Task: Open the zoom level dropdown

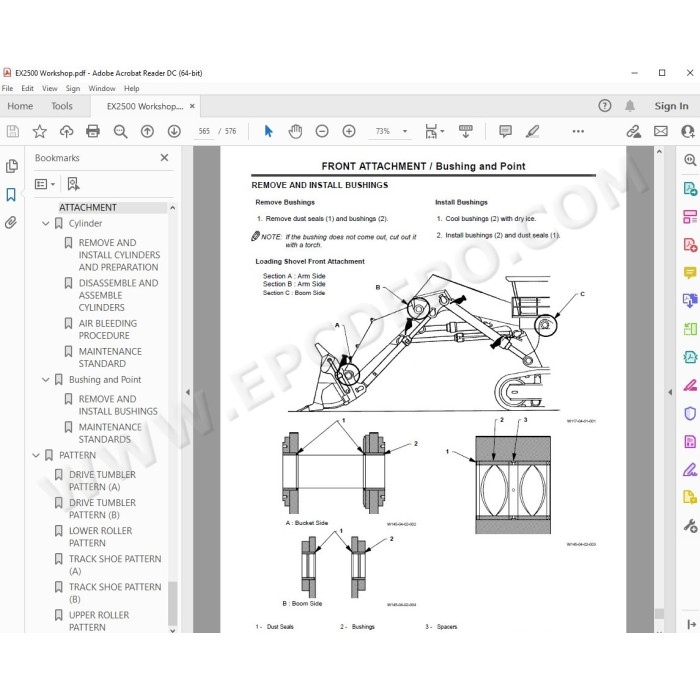Action: pos(405,131)
